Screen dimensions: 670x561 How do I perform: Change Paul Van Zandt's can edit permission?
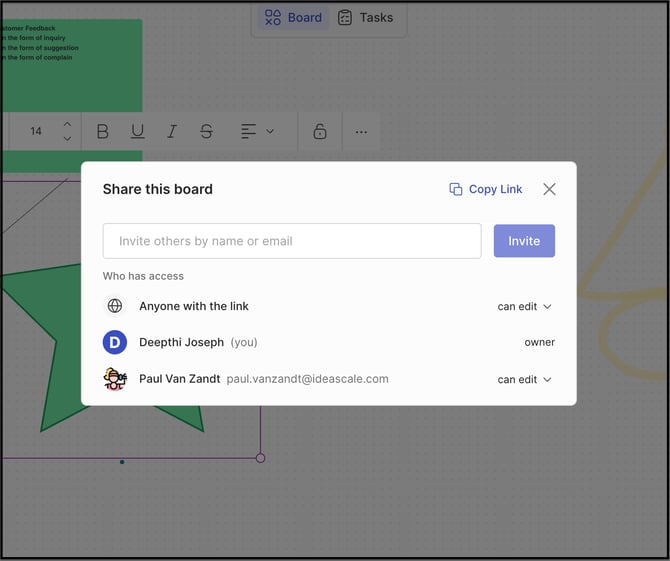click(525, 380)
